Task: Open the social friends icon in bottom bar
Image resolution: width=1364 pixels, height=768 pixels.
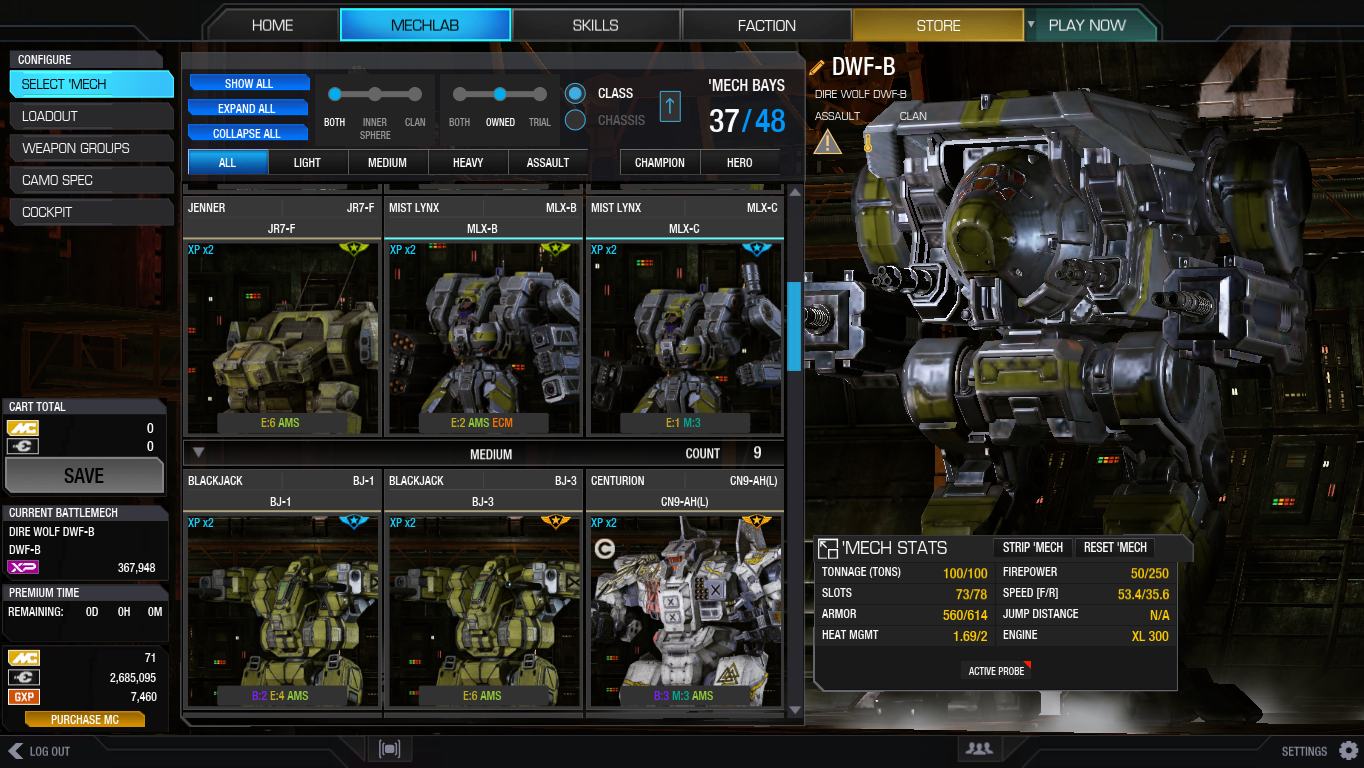Action: point(979,748)
